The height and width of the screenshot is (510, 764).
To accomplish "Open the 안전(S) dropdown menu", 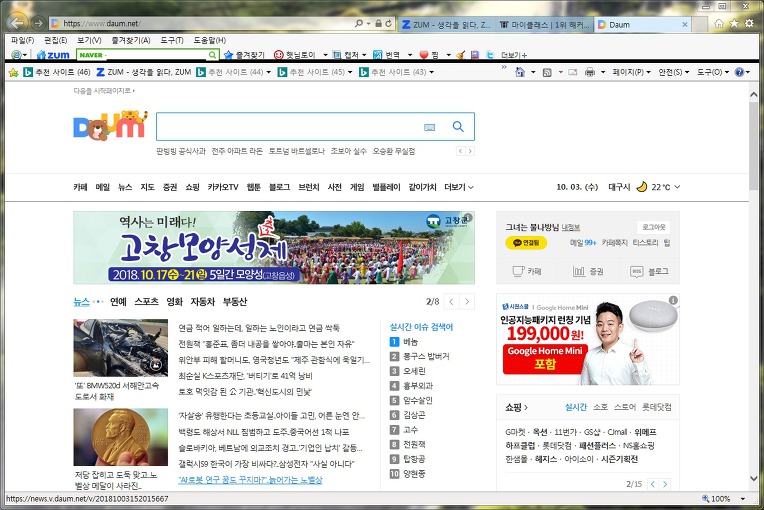I will (x=674, y=72).
